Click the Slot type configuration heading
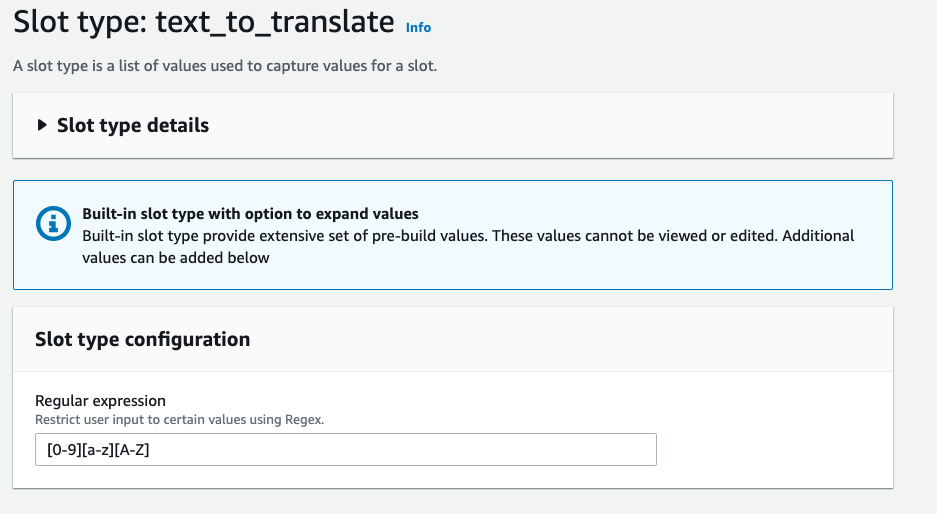Image resolution: width=937 pixels, height=514 pixels. (x=142, y=339)
